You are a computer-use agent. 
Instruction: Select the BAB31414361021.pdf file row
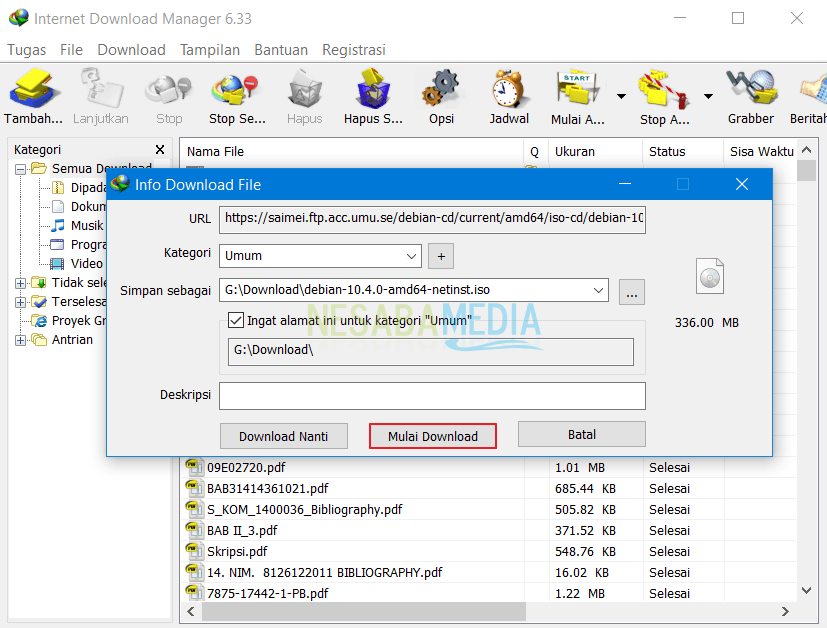pos(488,488)
